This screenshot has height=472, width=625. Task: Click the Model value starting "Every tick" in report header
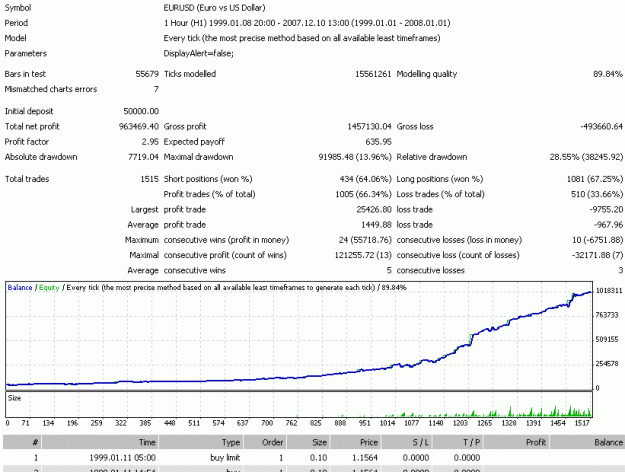coord(302,38)
